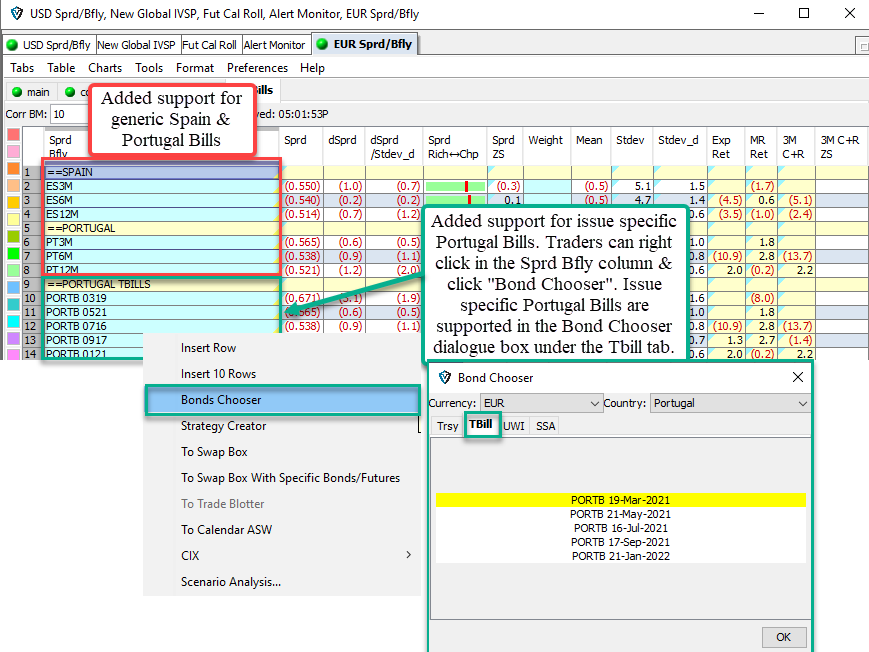869x652 pixels.
Task: Switch to Trsy tab in Bond Chooser
Action: coord(447,426)
